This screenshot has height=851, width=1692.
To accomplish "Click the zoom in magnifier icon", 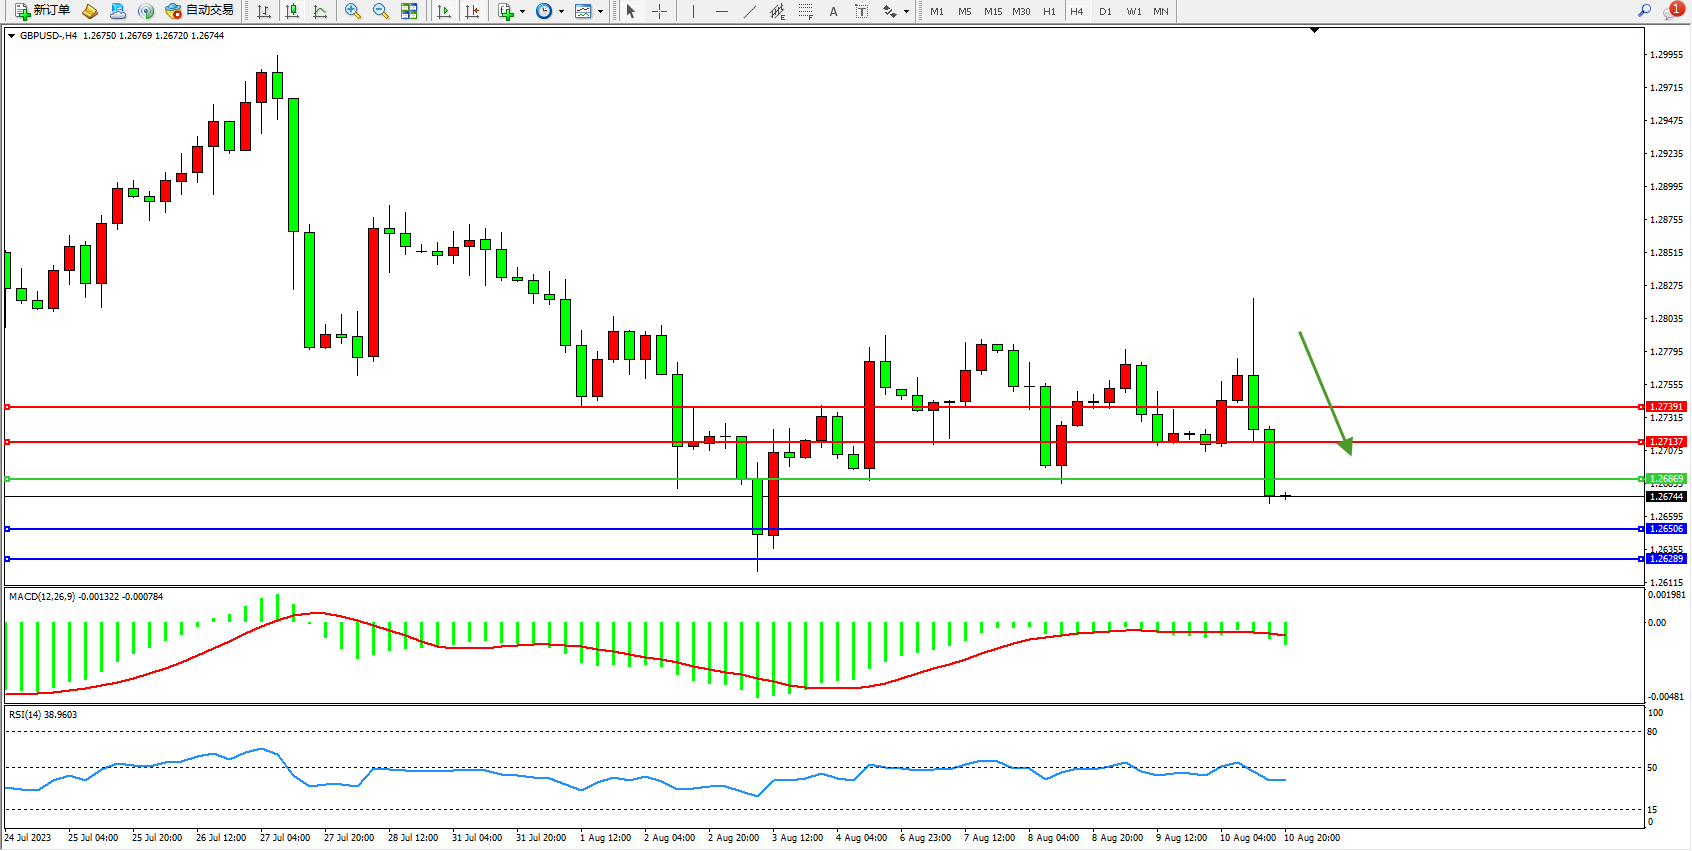I will pos(353,11).
